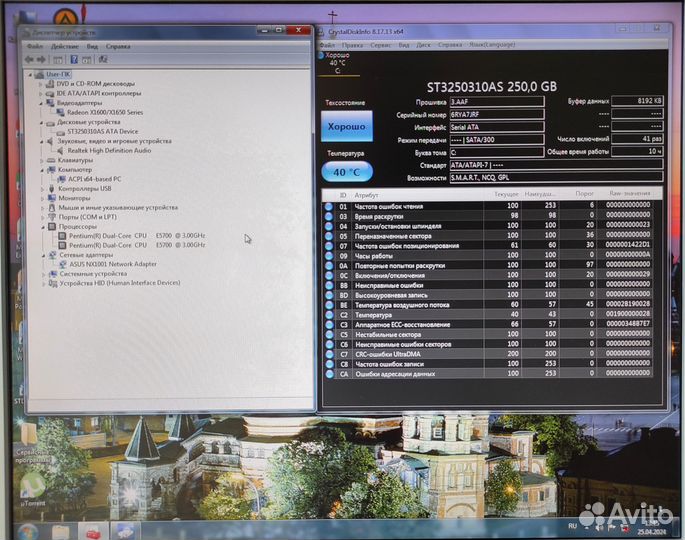The image size is (685, 540).
Task: Collapse the Видеоадаптеры node
Action: pos(42,103)
